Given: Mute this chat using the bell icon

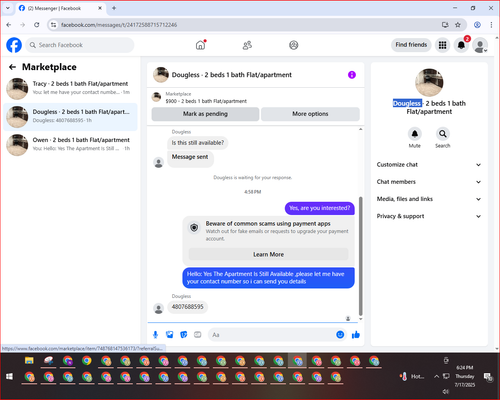Looking at the screenshot, I should tap(415, 134).
